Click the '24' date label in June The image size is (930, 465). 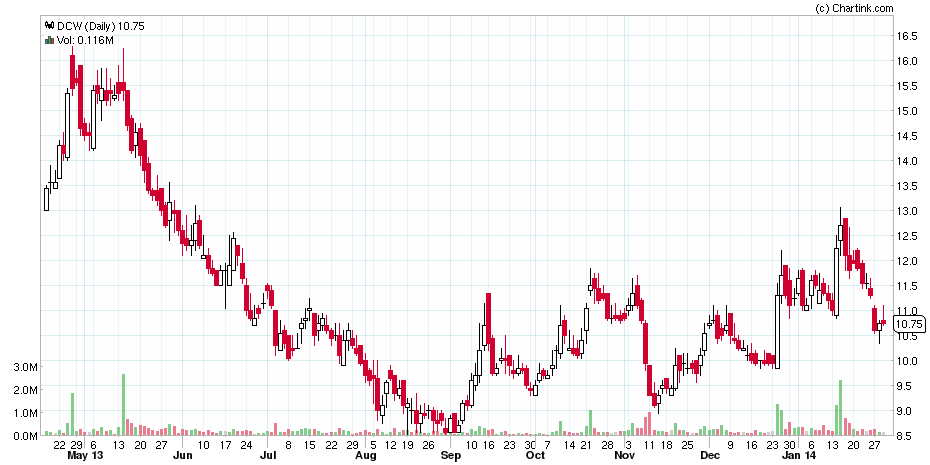pos(246,445)
